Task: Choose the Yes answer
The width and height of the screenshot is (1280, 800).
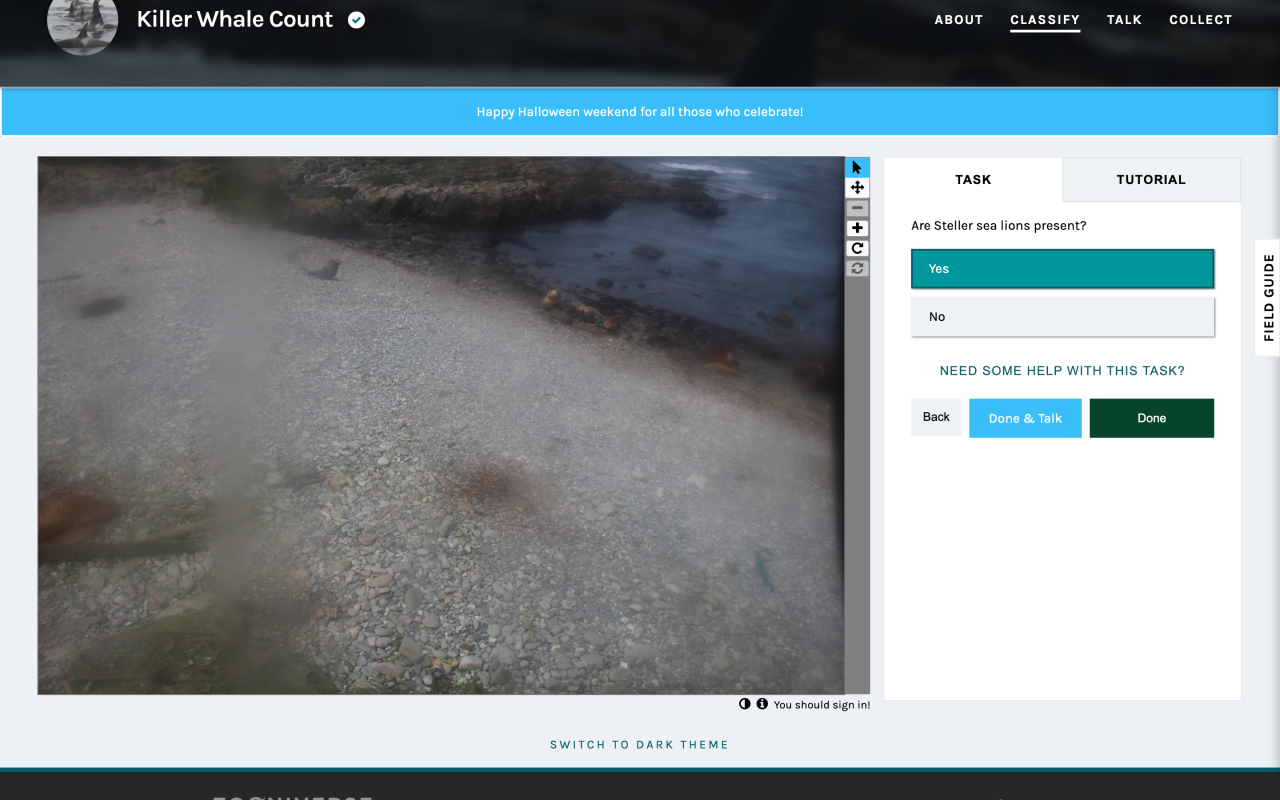Action: click(x=1063, y=269)
